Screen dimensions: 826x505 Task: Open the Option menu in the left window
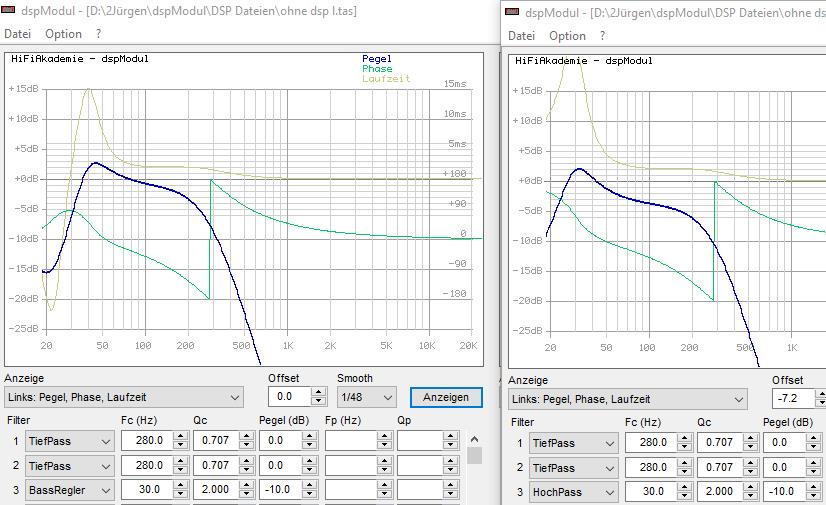[x=63, y=34]
